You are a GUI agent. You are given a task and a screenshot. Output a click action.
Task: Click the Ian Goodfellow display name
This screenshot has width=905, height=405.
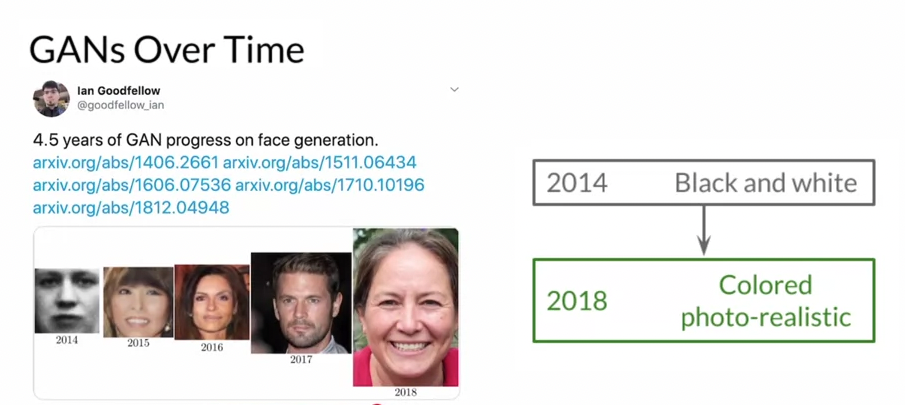coord(118,91)
